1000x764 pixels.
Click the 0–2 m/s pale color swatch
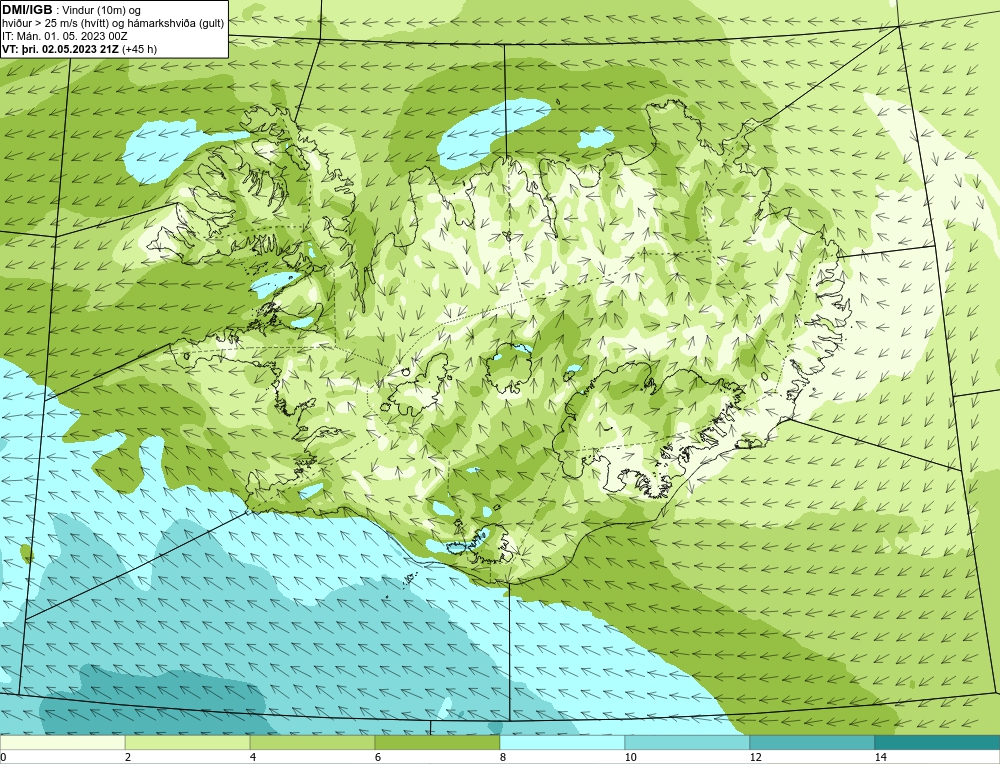click(x=62, y=742)
